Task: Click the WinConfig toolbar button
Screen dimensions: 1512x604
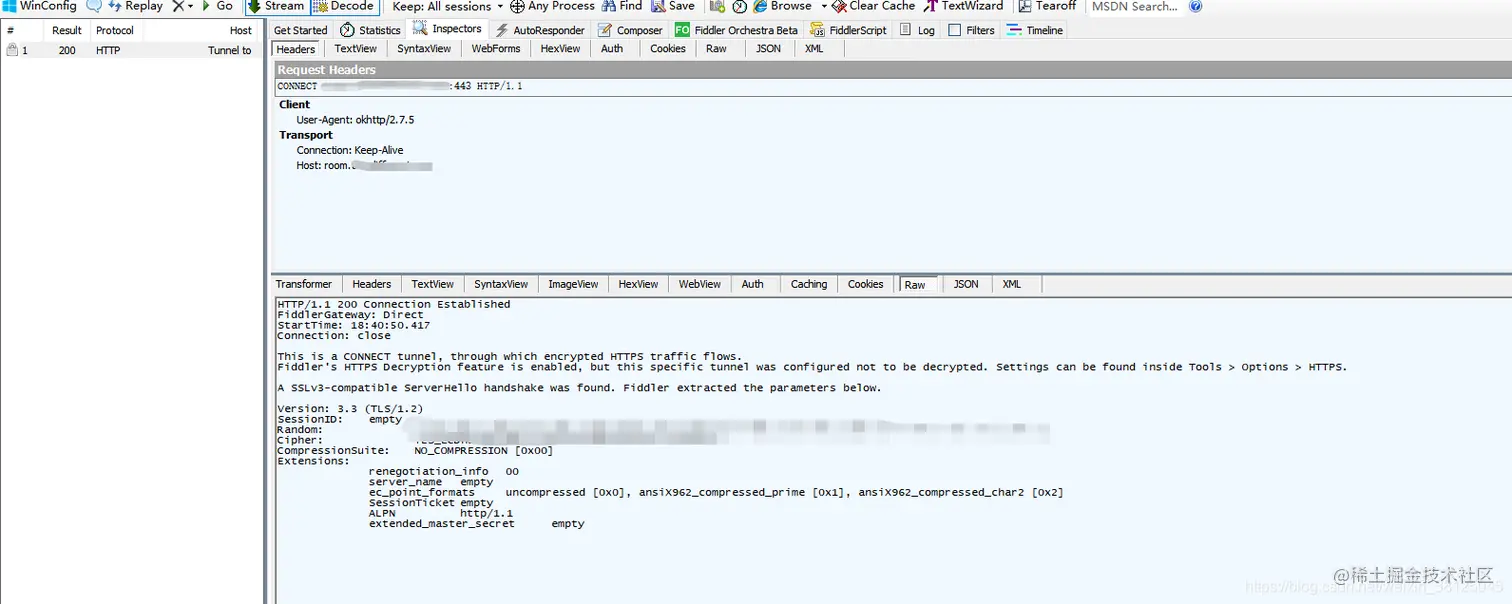Action: point(39,6)
